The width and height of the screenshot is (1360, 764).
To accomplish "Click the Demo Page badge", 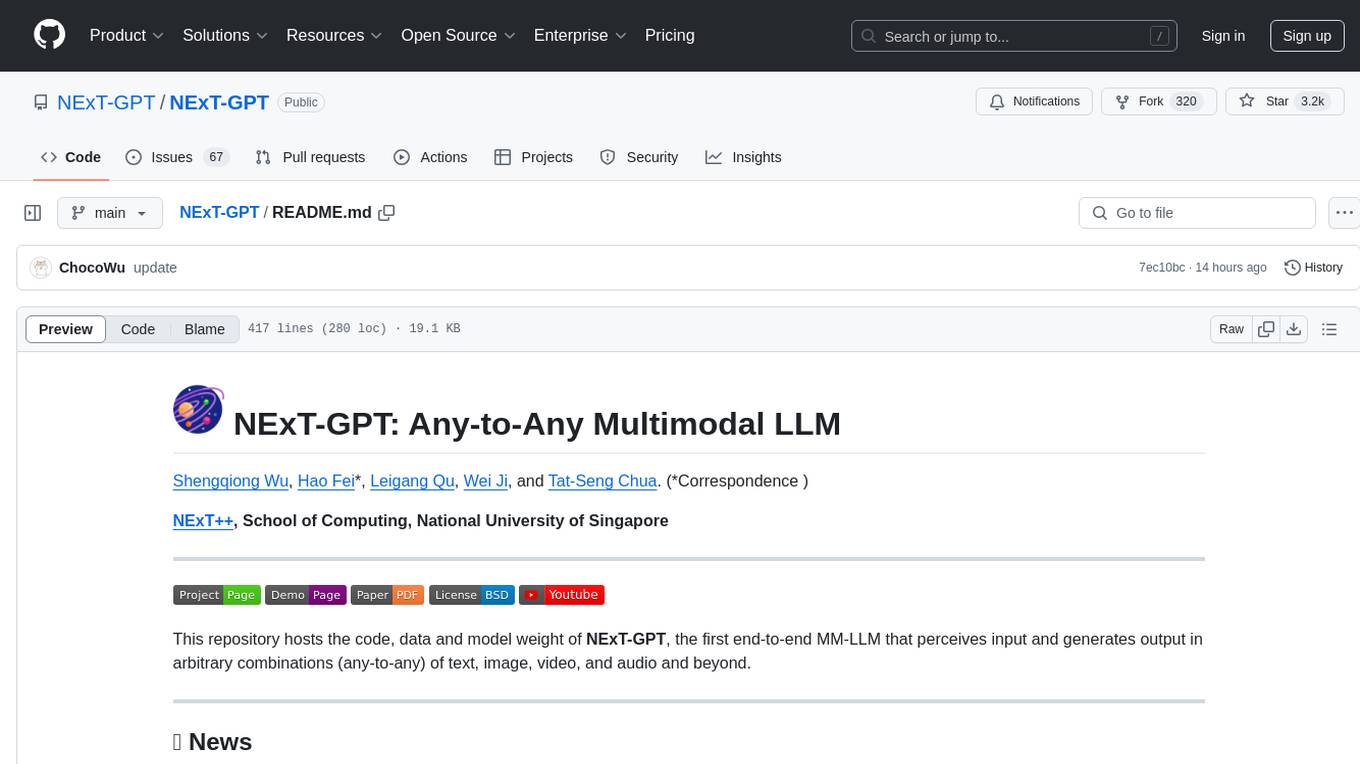I will click(306, 595).
